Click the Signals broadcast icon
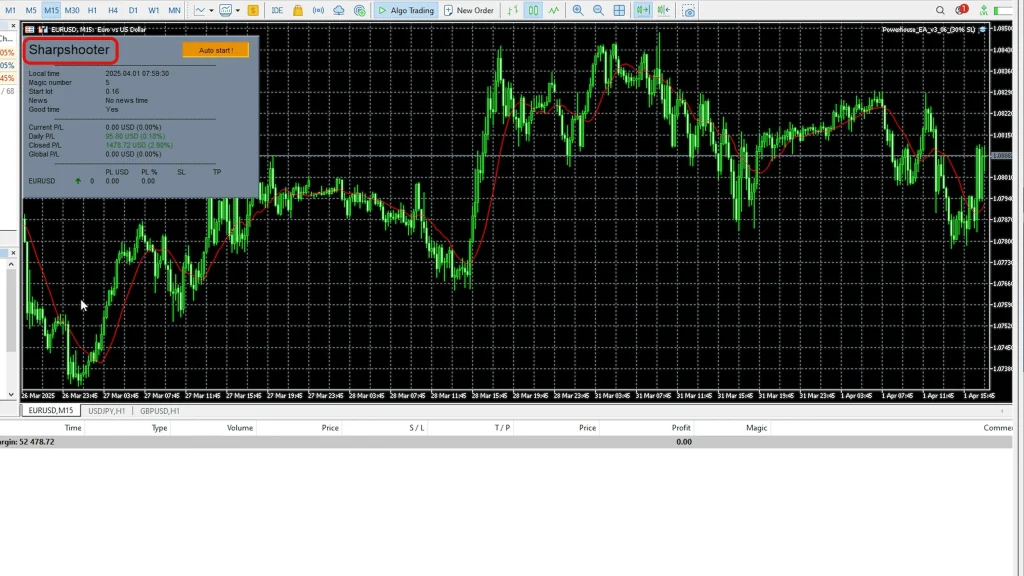 point(318,10)
